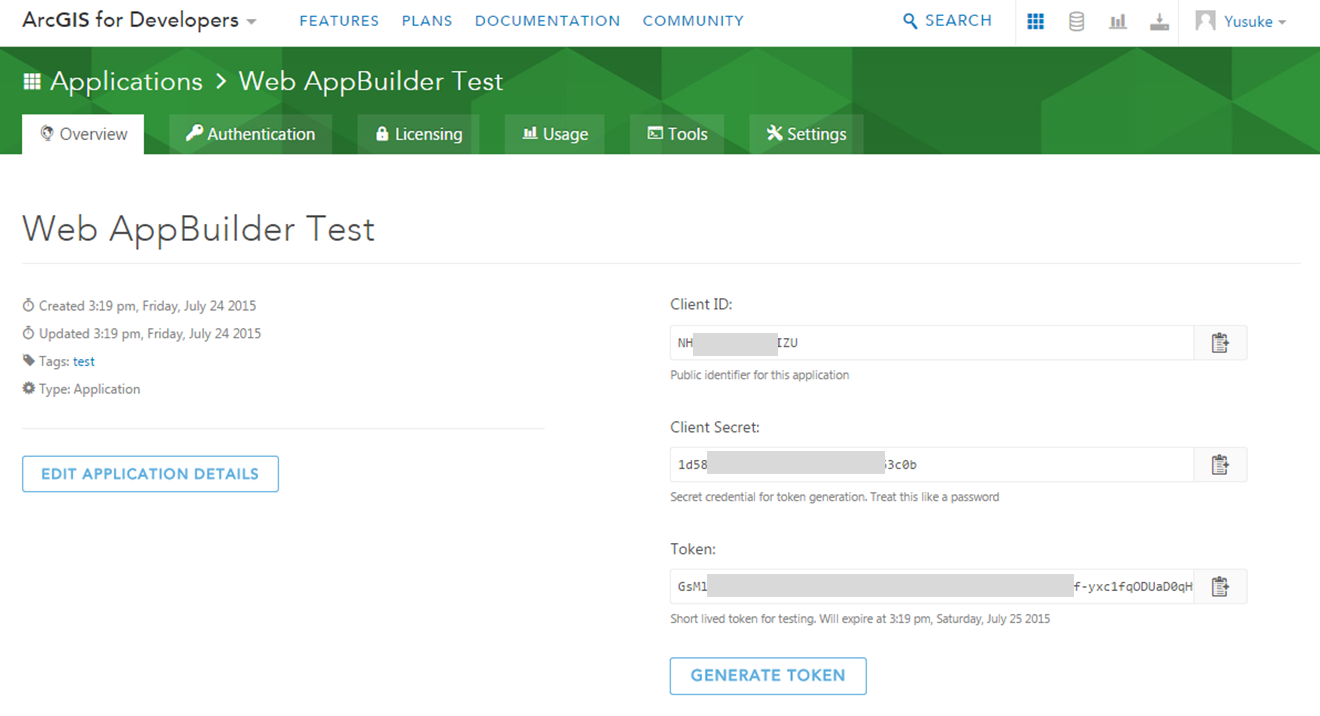Image resolution: width=1320 pixels, height=716 pixels.
Task: Click the chart icon on Usage tab
Action: click(530, 134)
